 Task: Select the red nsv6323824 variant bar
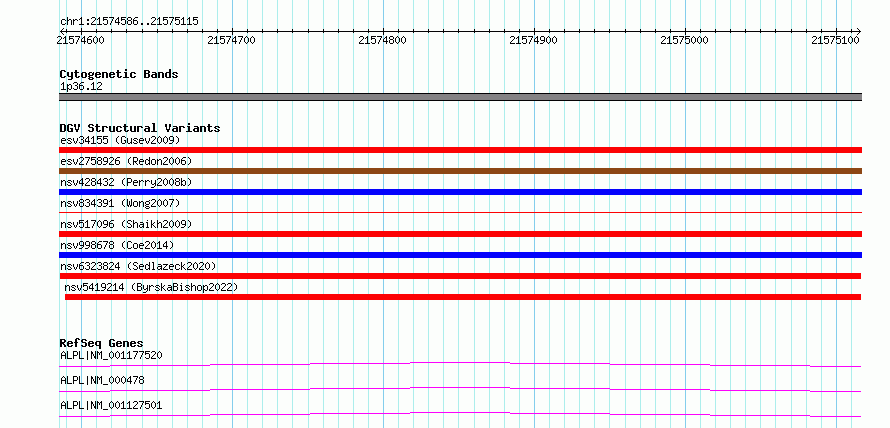(460, 276)
